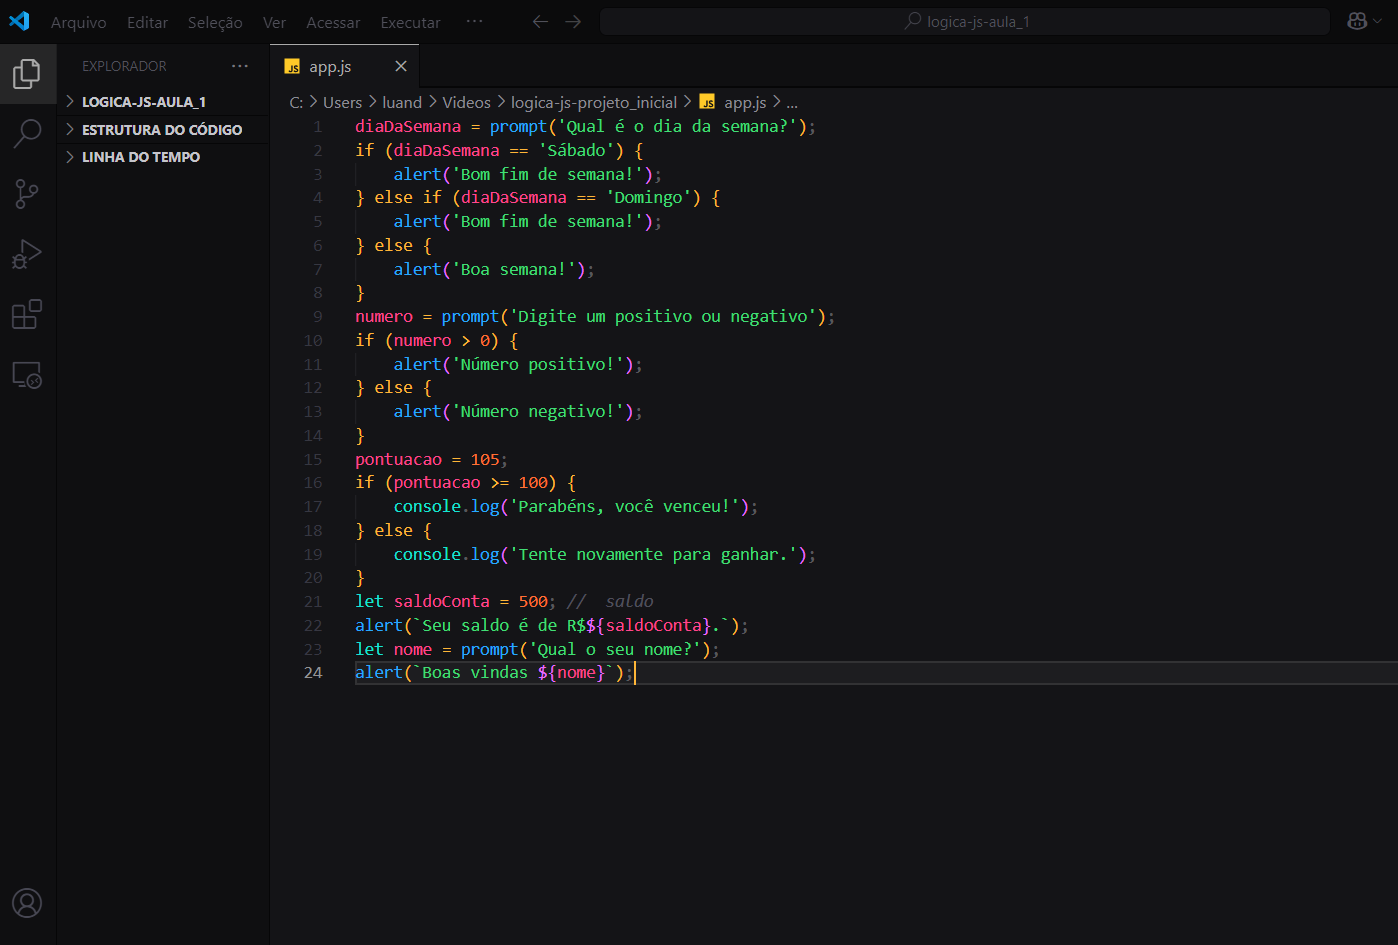1398x945 pixels.
Task: Click the // saldo comment
Action: coord(610,601)
